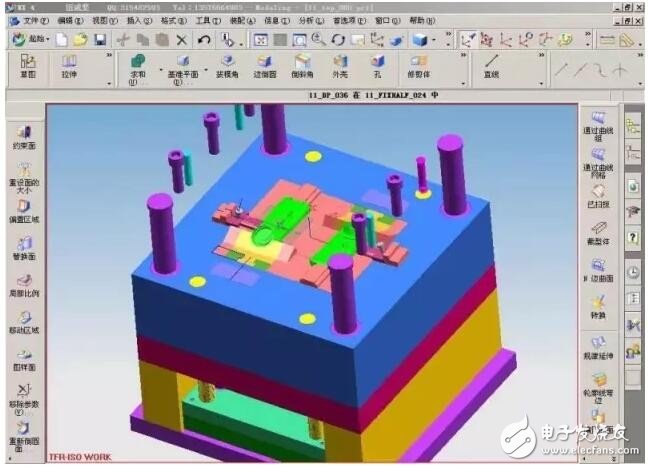
Task: Click the 边倒圆 (Edge Blend) tool
Action: [264, 66]
